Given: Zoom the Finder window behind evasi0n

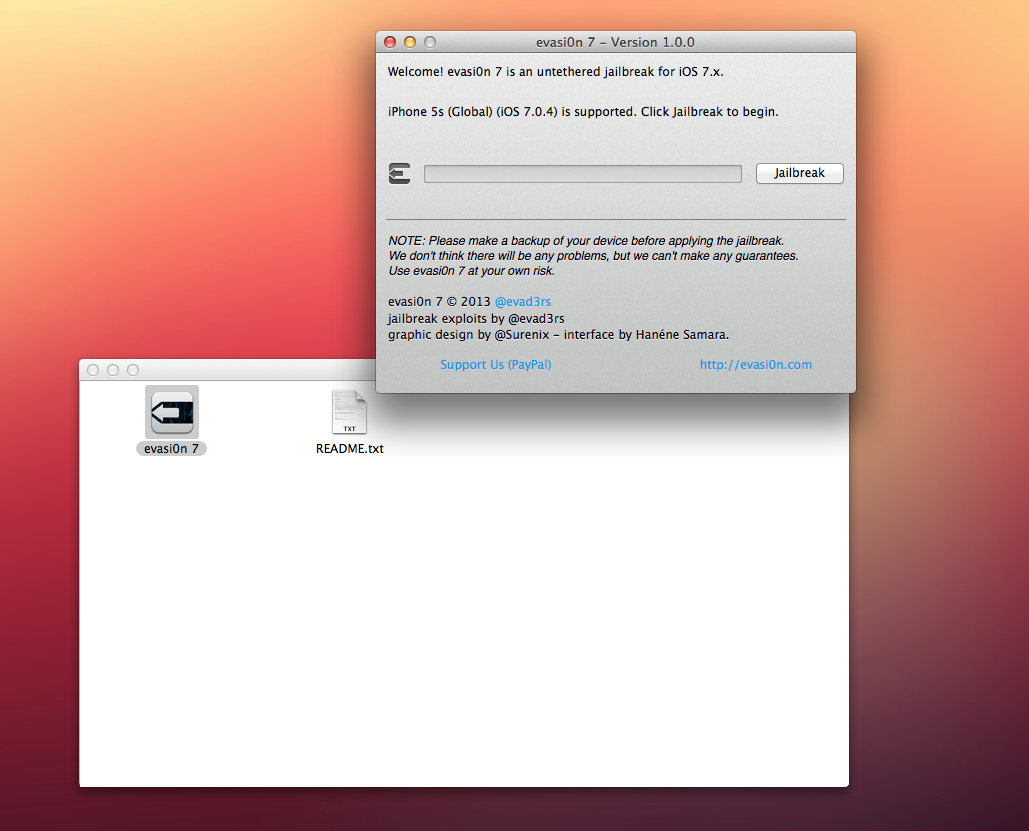Looking at the screenshot, I should click(133, 370).
